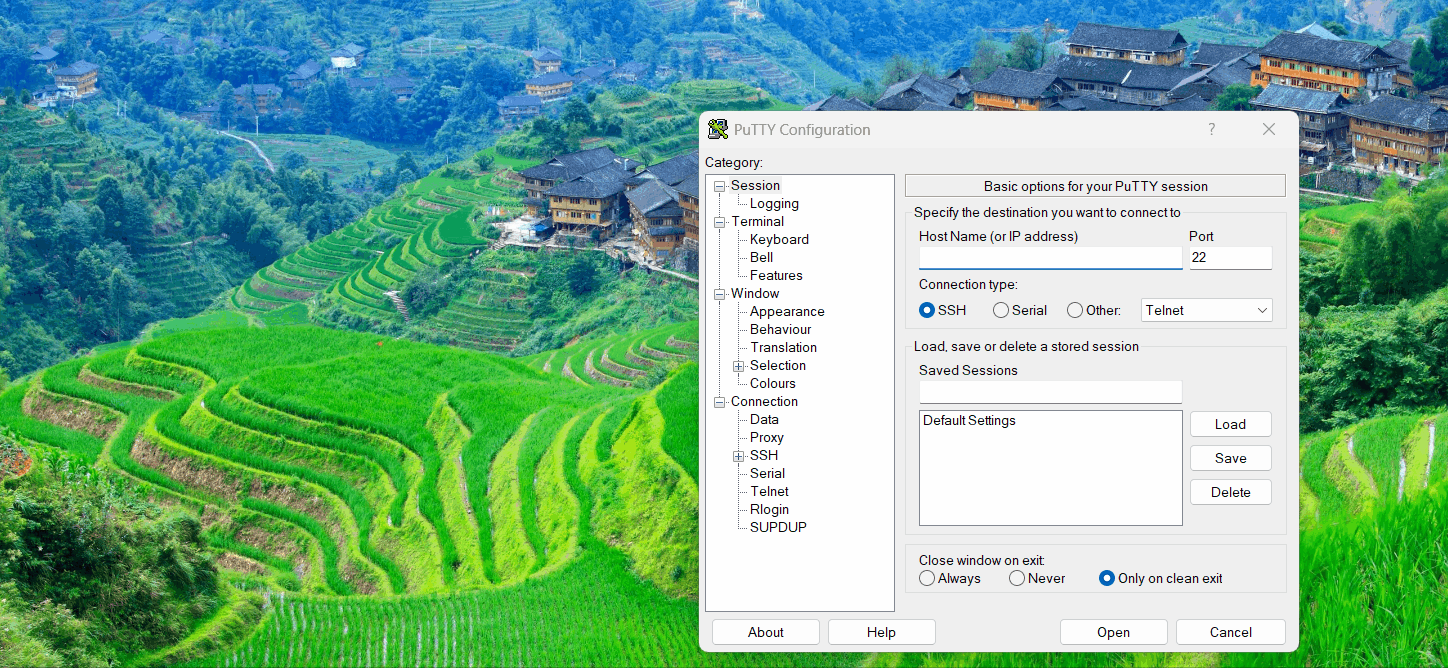Choose the Serial connection type

1001,310
